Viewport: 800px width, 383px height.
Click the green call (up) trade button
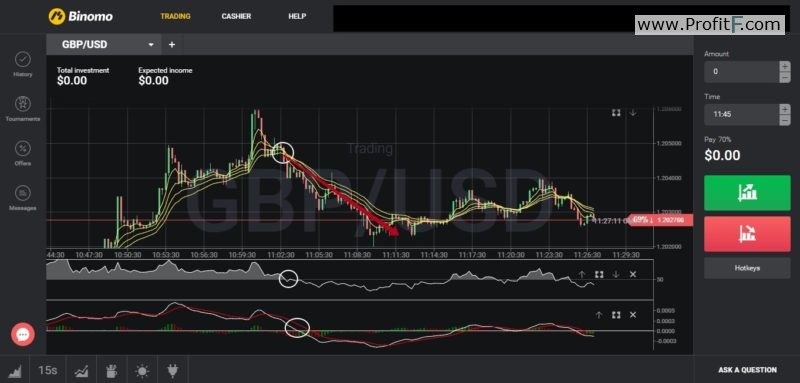tap(747, 193)
